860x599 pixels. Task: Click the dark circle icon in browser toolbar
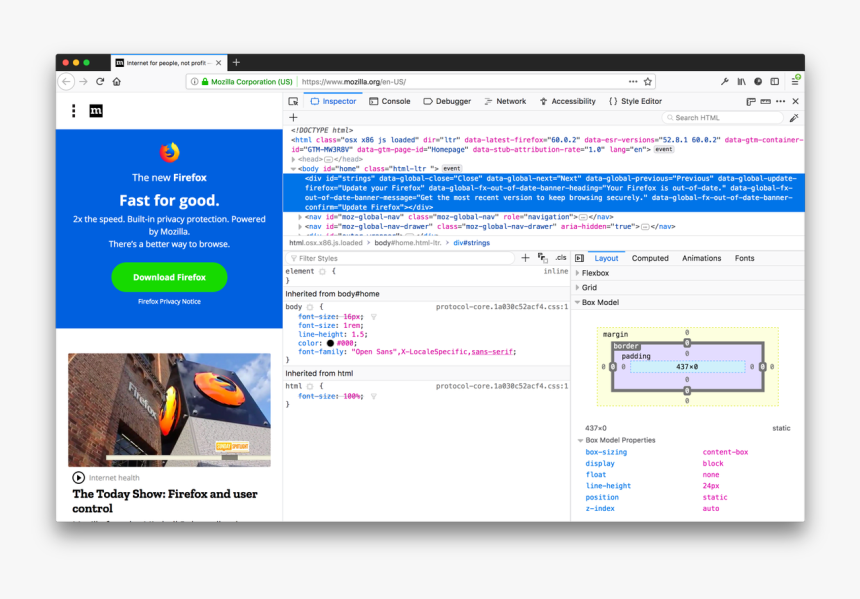[x=758, y=82]
